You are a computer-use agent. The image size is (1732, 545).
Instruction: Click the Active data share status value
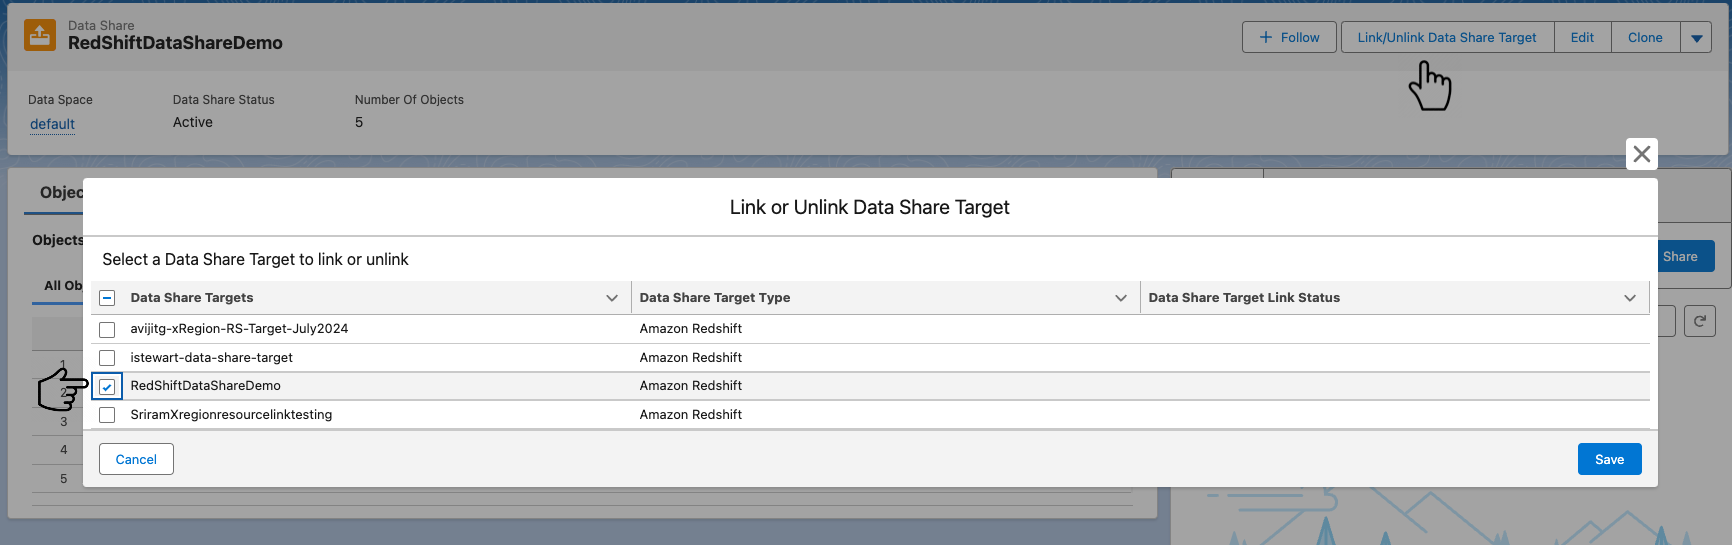point(193,122)
